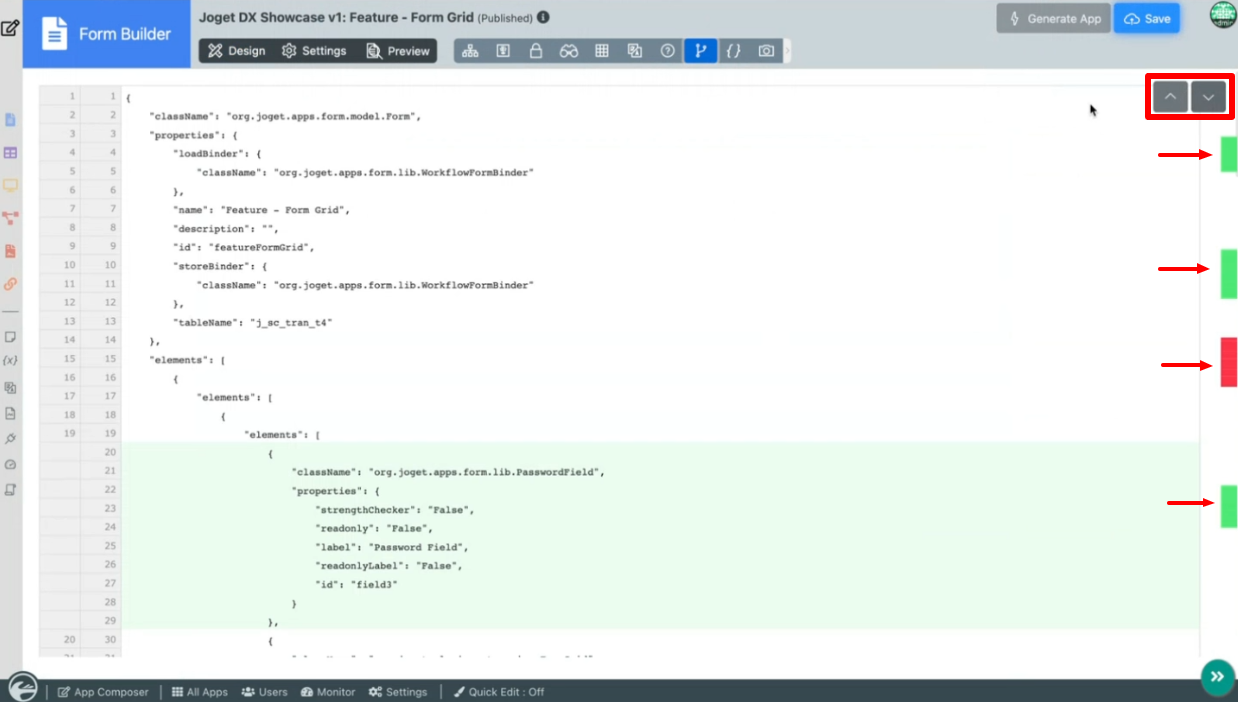Click the line '"label": "Password Field"'
The width and height of the screenshot is (1238, 702).
pyautogui.click(x=391, y=547)
